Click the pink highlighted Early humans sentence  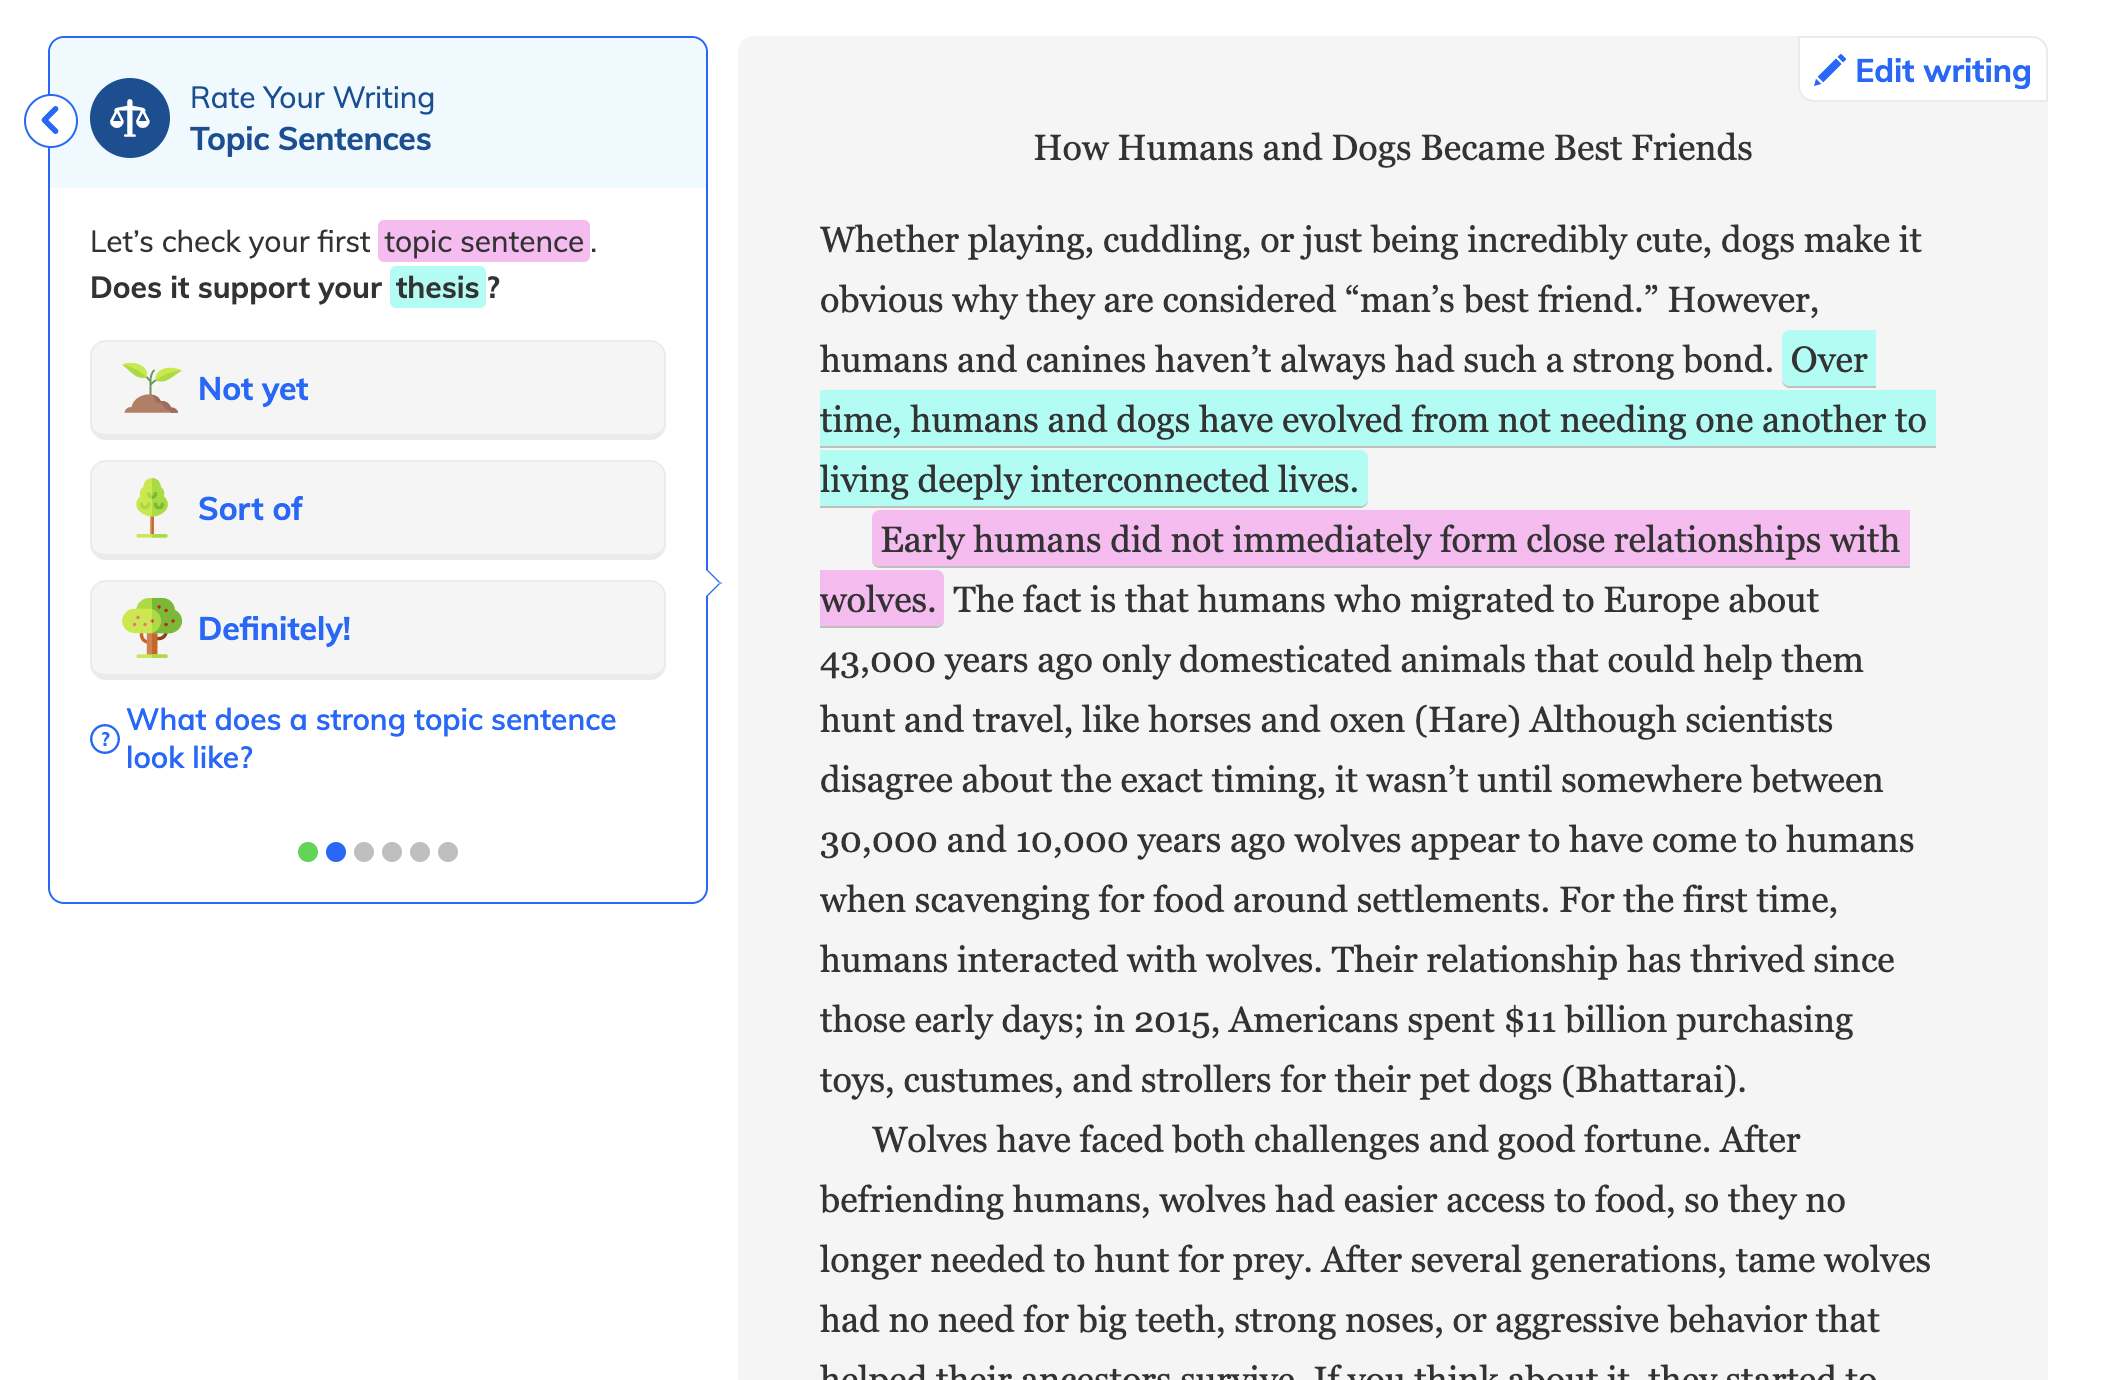[x=1388, y=541]
